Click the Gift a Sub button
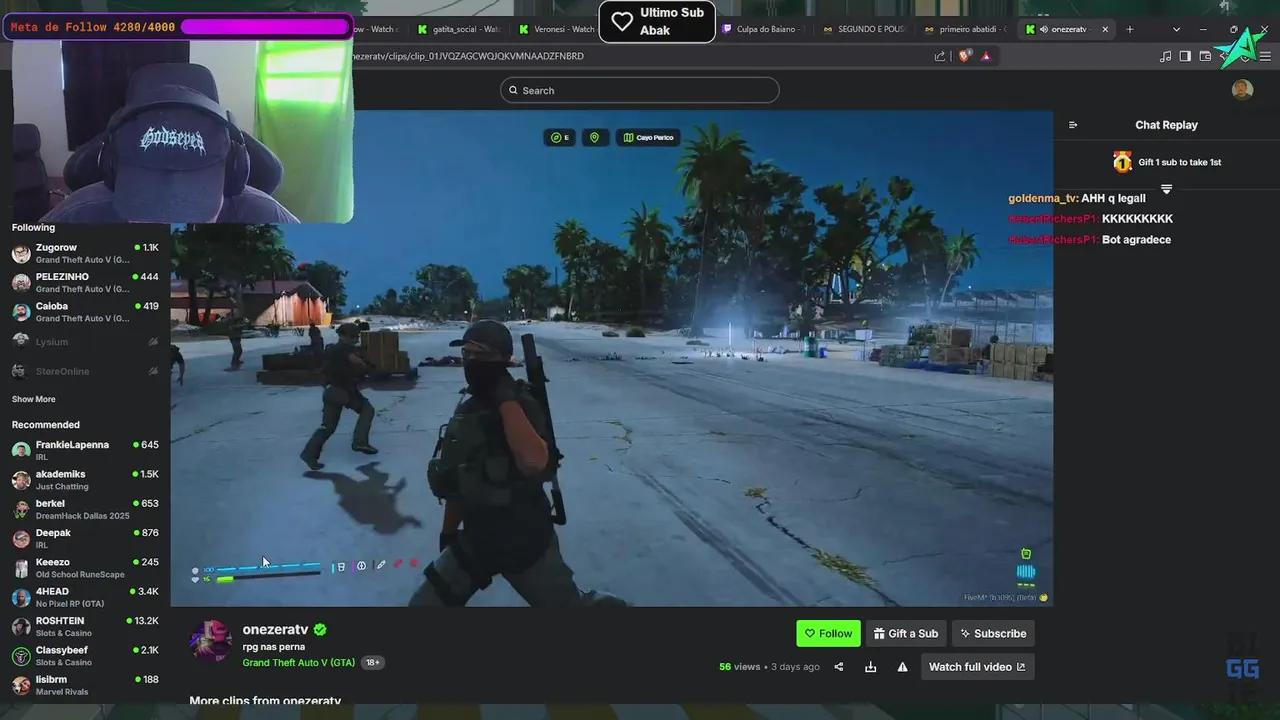The width and height of the screenshot is (1280, 720). pyautogui.click(x=906, y=633)
